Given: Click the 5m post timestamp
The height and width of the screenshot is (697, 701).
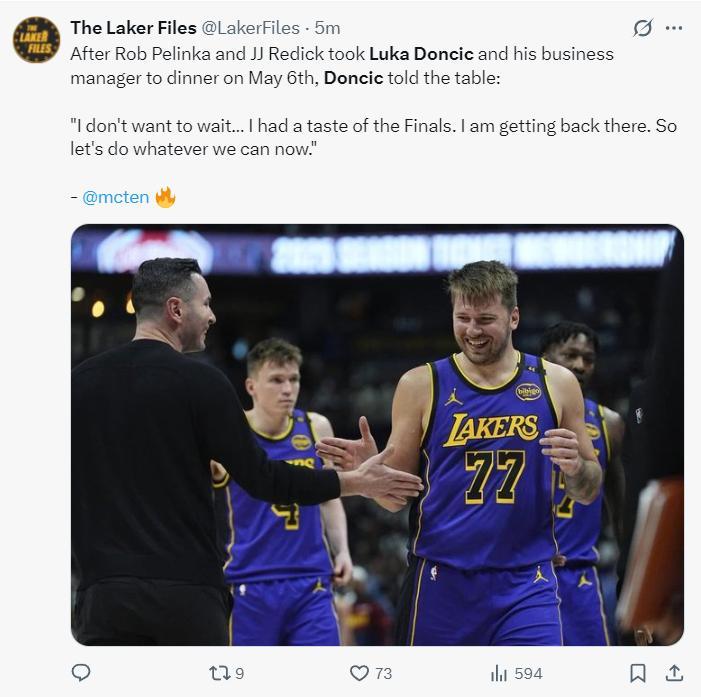Looking at the screenshot, I should point(327,28).
